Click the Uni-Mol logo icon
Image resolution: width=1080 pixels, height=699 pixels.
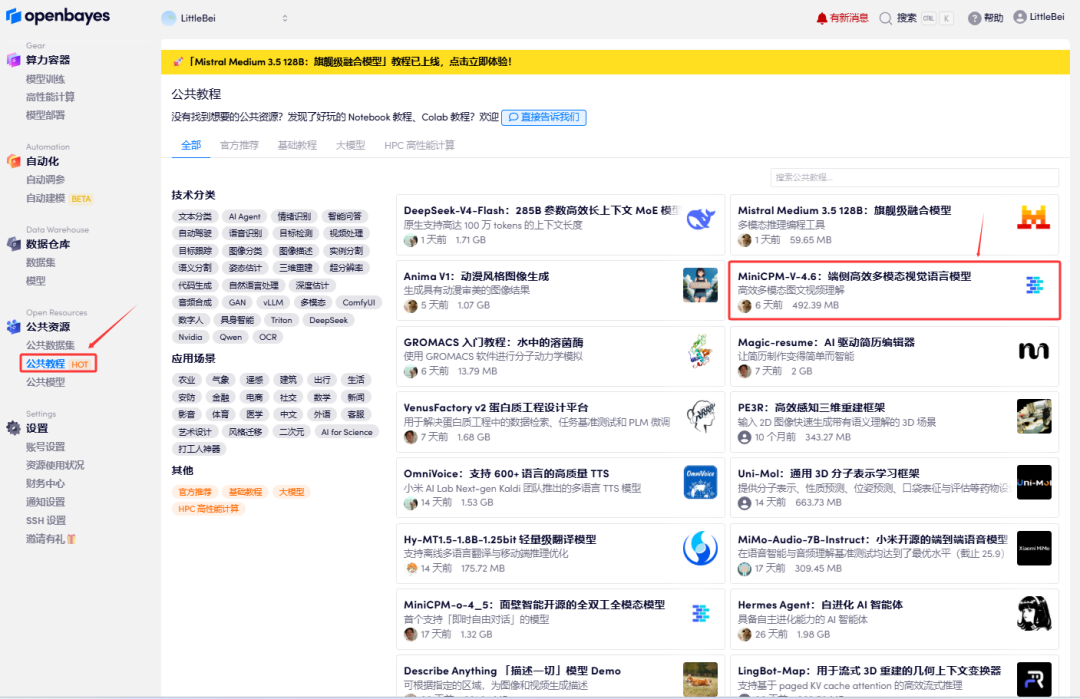coord(1034,482)
